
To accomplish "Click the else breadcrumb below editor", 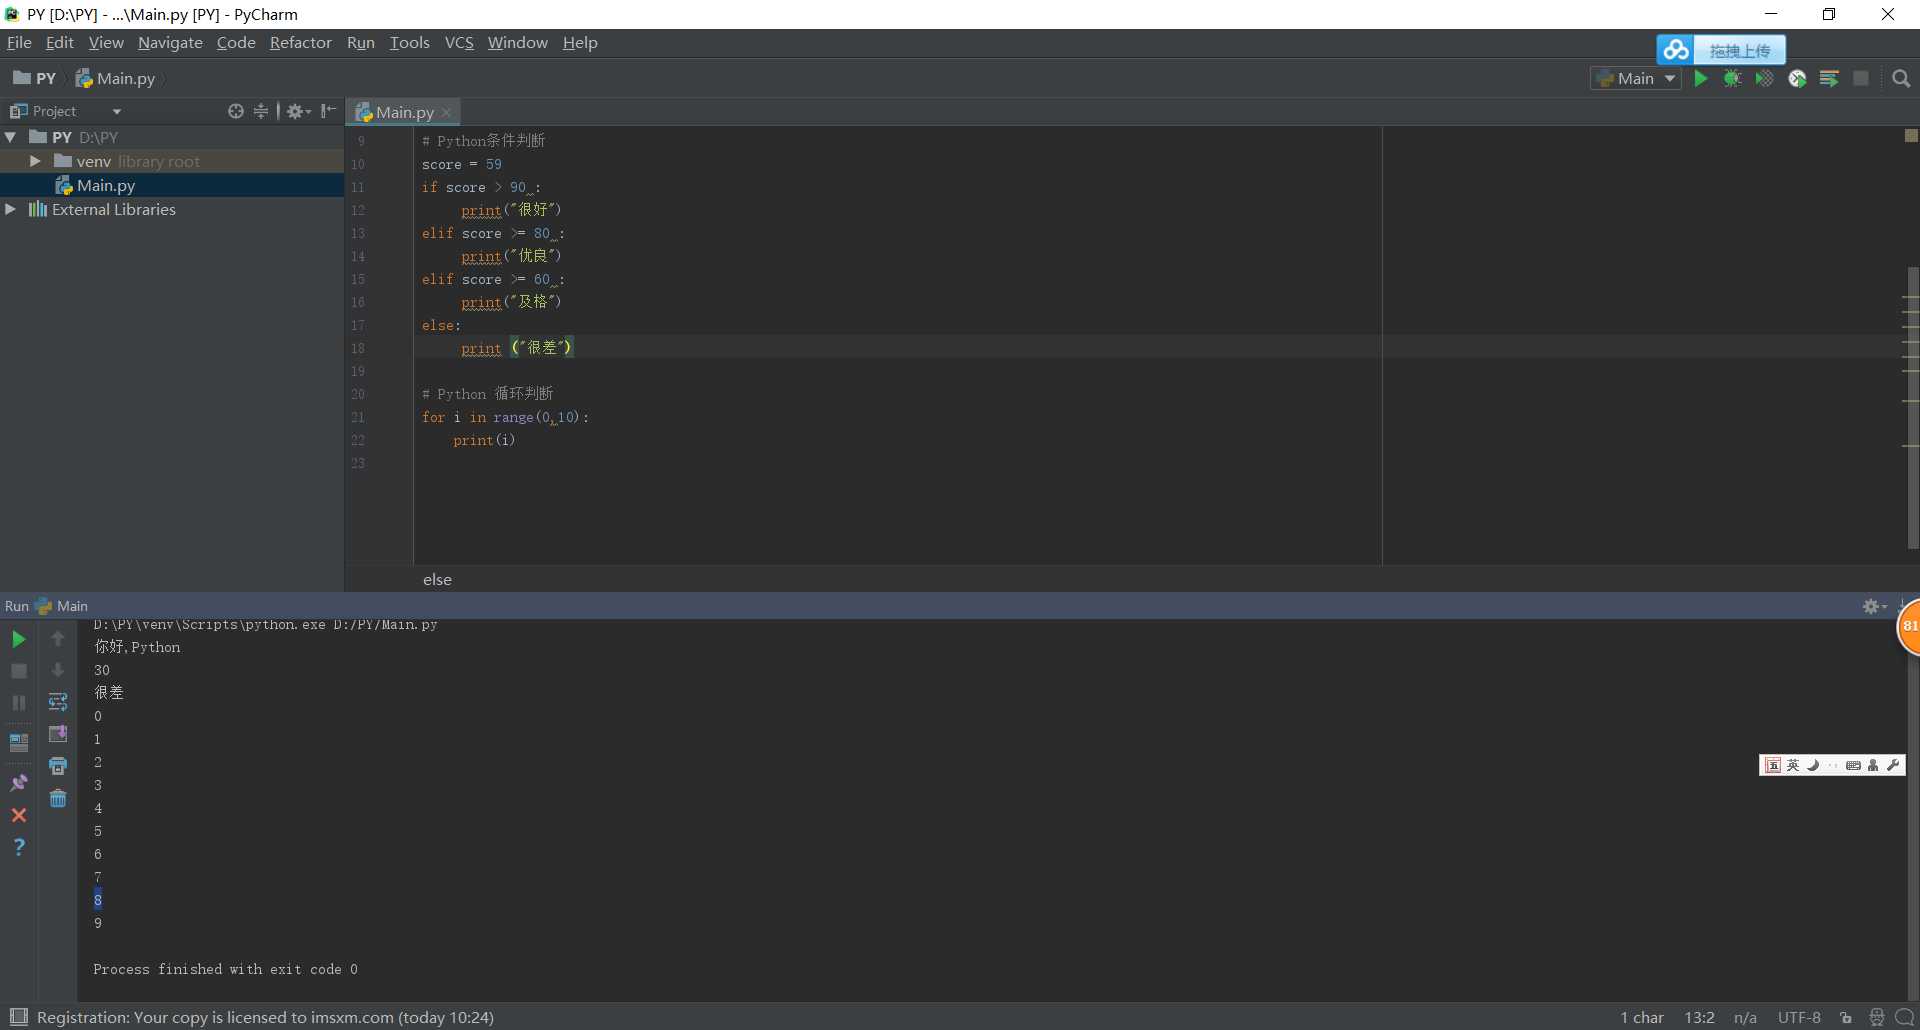I will (437, 580).
